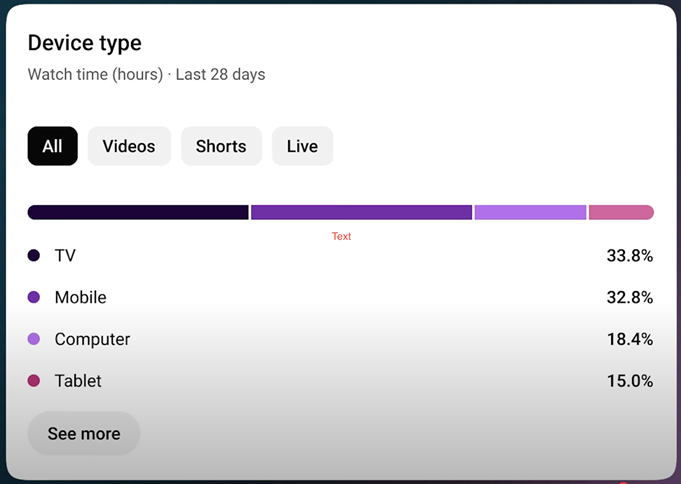
Task: Select the TV legend label
Action: [x=65, y=255]
